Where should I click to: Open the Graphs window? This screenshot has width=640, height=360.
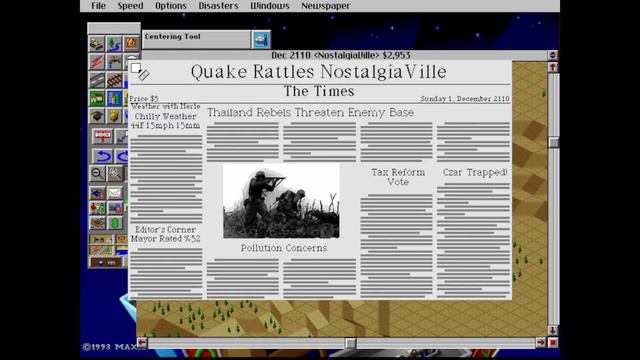[x=115, y=193]
